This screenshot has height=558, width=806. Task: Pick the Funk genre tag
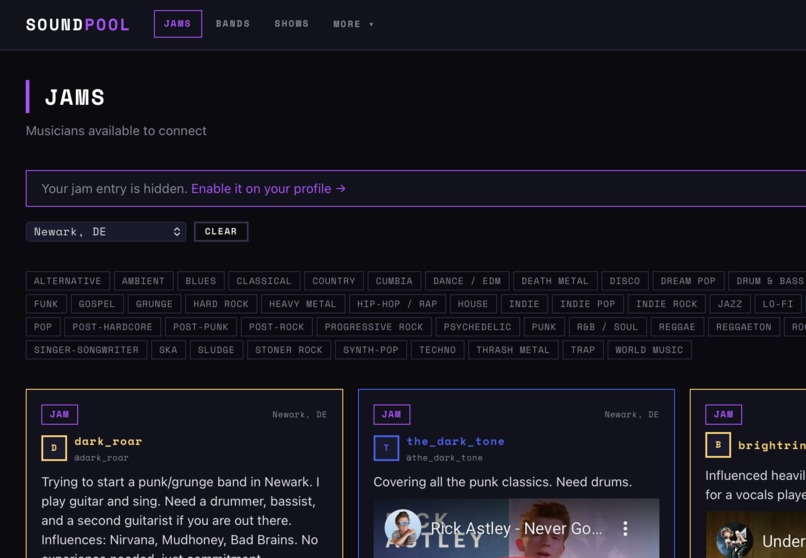46,304
